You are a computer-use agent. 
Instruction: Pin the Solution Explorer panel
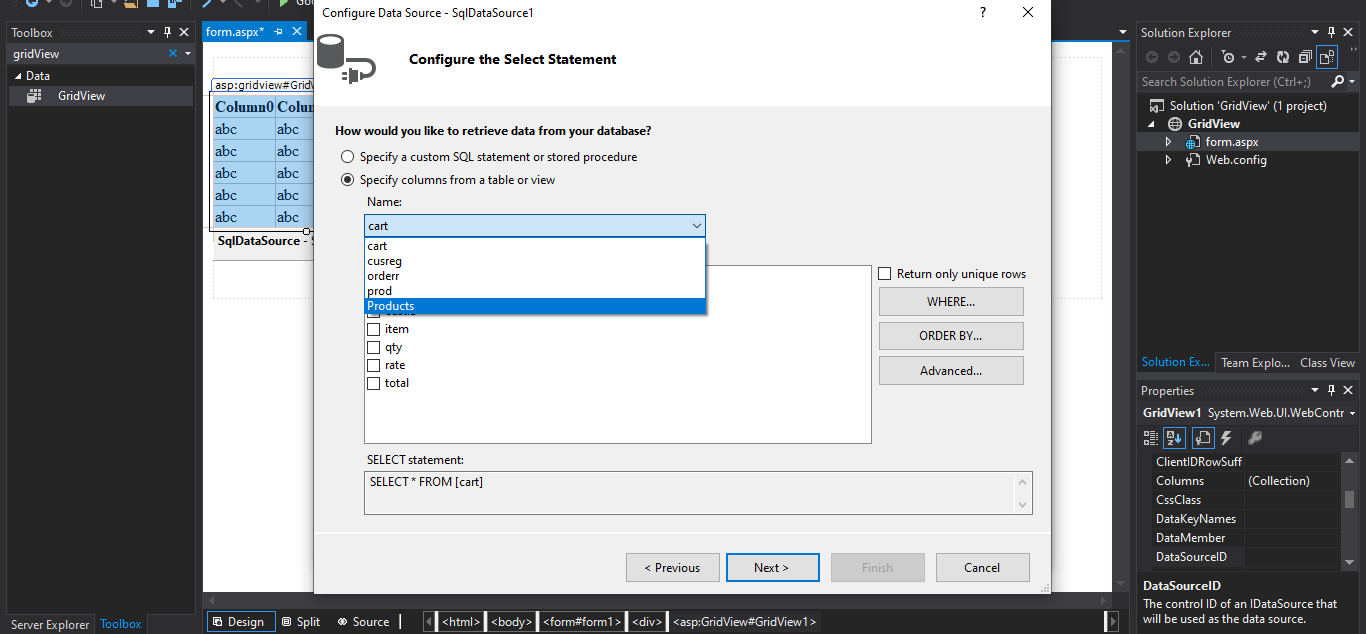pyautogui.click(x=1331, y=32)
